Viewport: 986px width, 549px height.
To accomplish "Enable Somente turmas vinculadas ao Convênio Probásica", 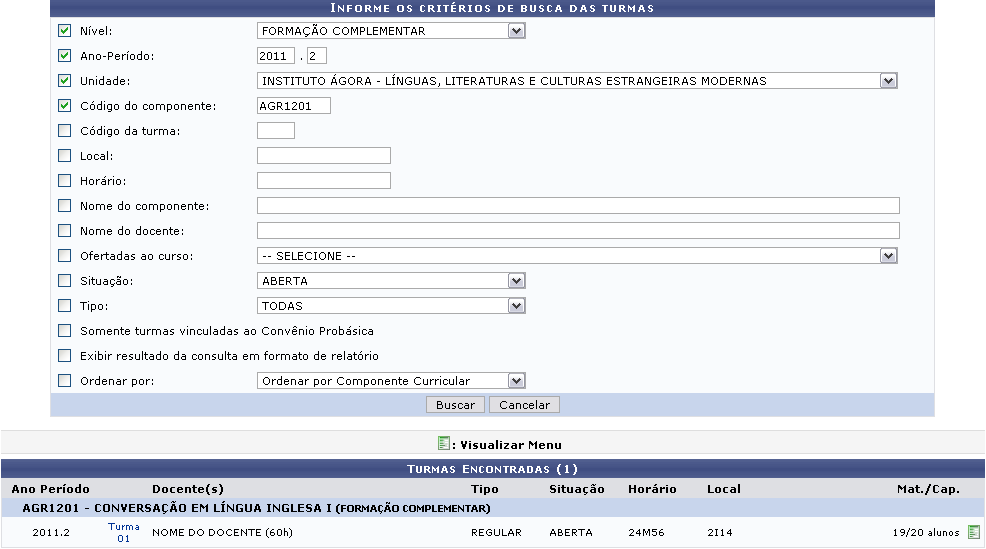I will coord(65,331).
